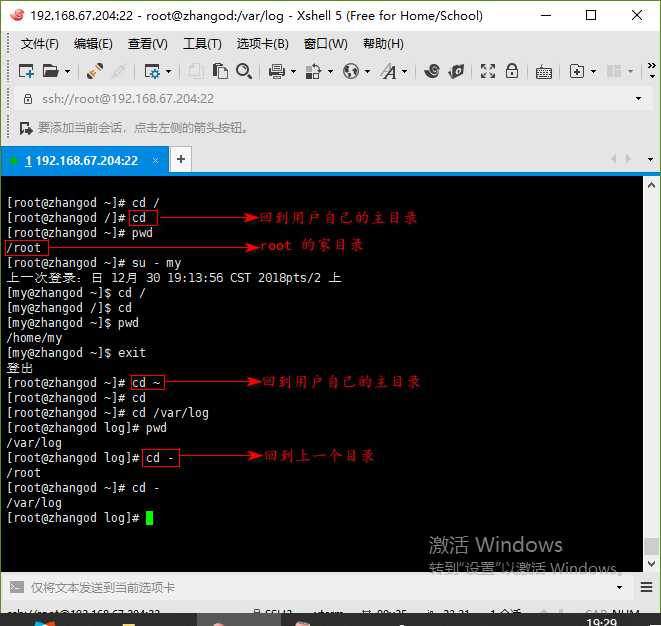Open session Properties gear icon
The image size is (661, 626).
[x=152, y=72]
